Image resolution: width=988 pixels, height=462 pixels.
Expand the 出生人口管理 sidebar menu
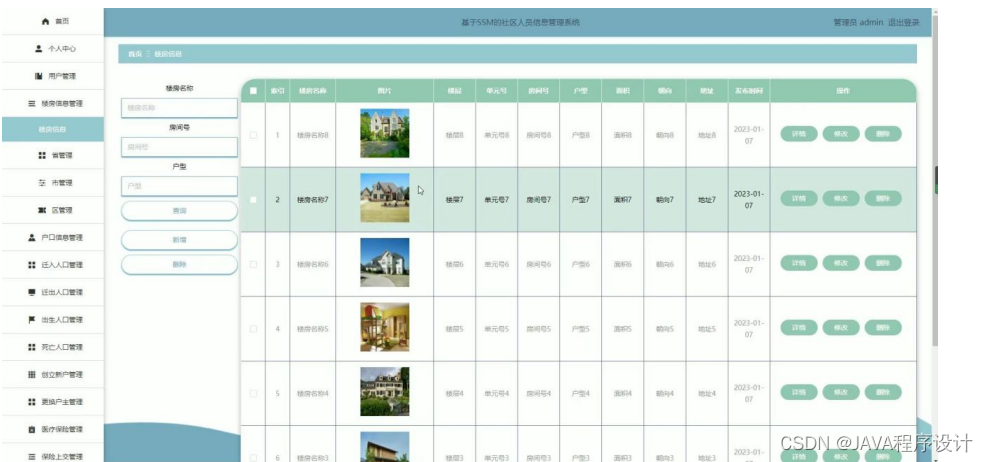53,320
